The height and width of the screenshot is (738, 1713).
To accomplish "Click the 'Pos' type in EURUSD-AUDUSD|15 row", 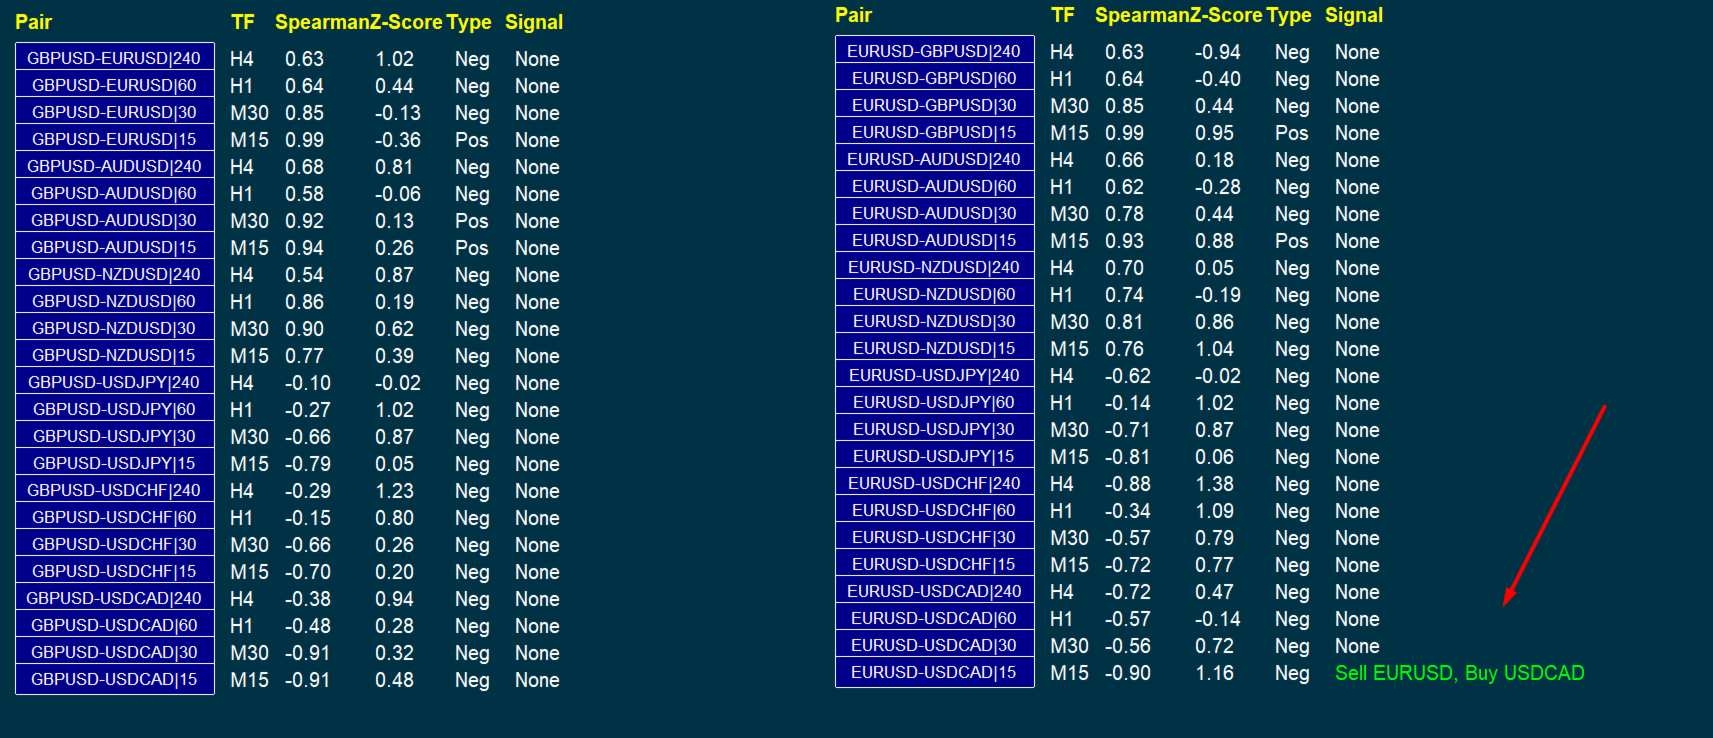I will 1291,241.
